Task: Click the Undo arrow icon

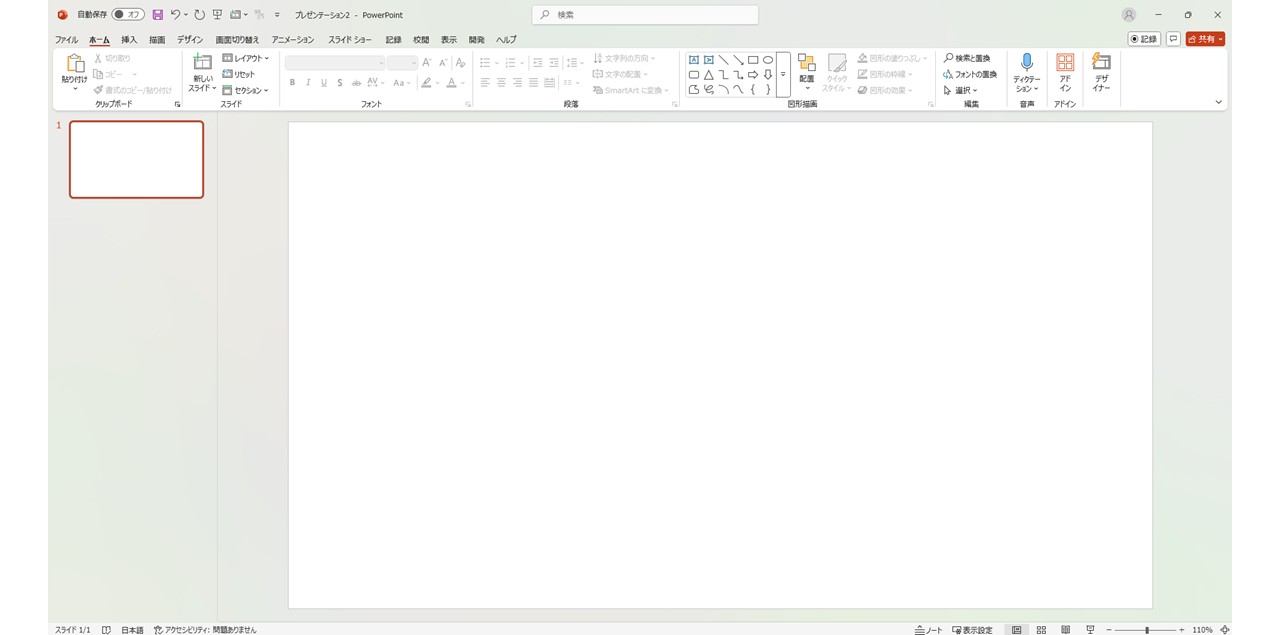Action: click(x=175, y=15)
